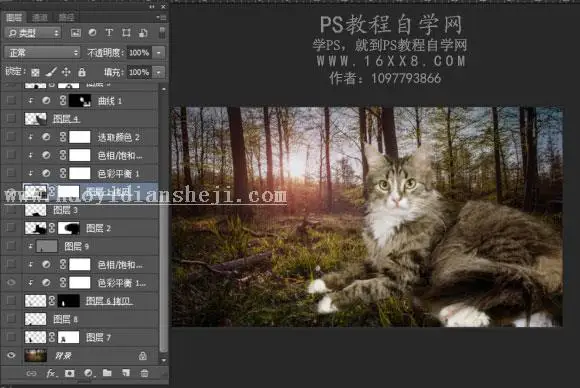Click the layers list scroll down arrow
The image size is (580, 388).
163,360
